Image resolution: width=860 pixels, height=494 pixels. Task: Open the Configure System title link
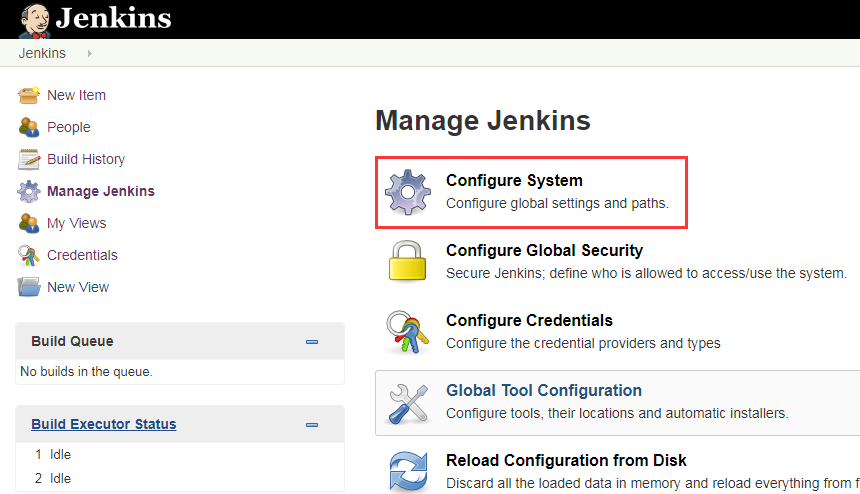pyautogui.click(x=514, y=180)
